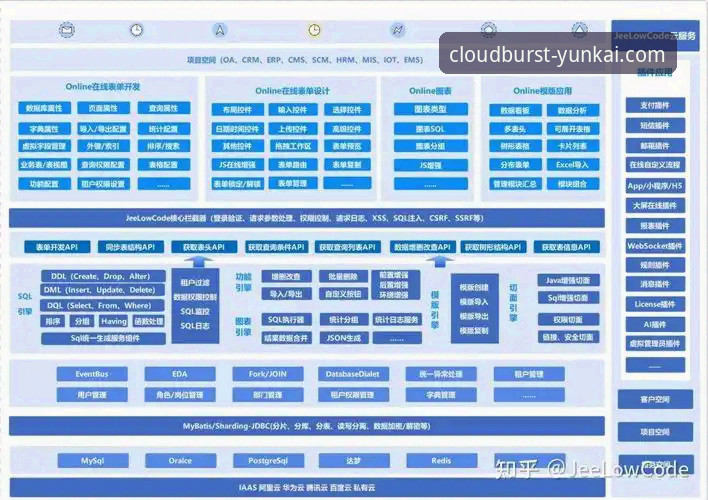The width and height of the screenshot is (708, 500).
Task: Click the IAAS cloud providers bar
Action: 307,487
